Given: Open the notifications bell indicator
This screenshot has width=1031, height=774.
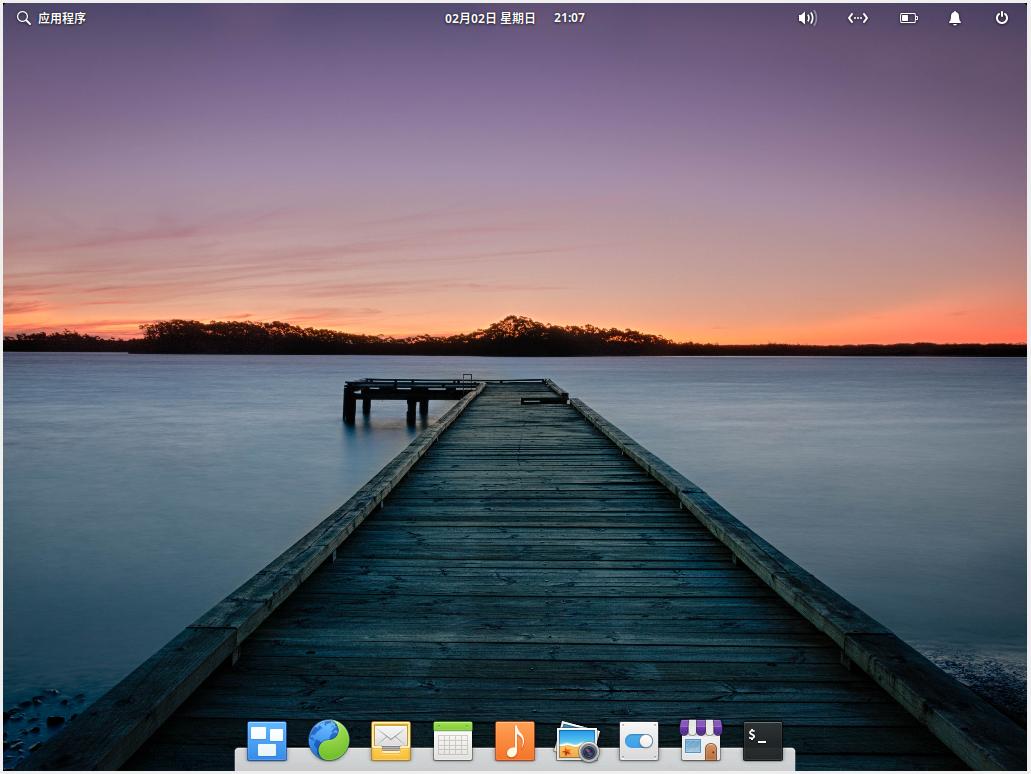Looking at the screenshot, I should (x=953, y=17).
